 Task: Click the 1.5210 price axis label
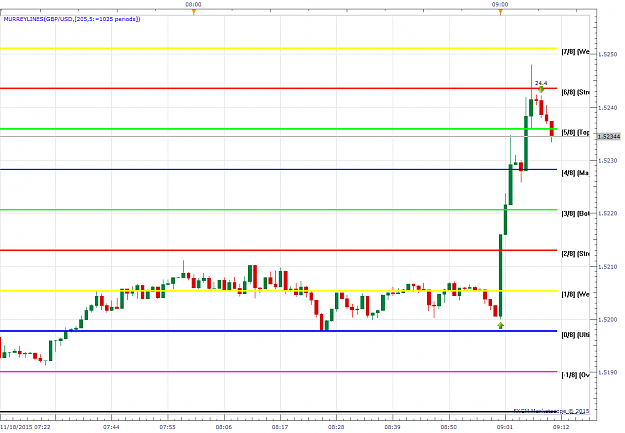click(607, 267)
